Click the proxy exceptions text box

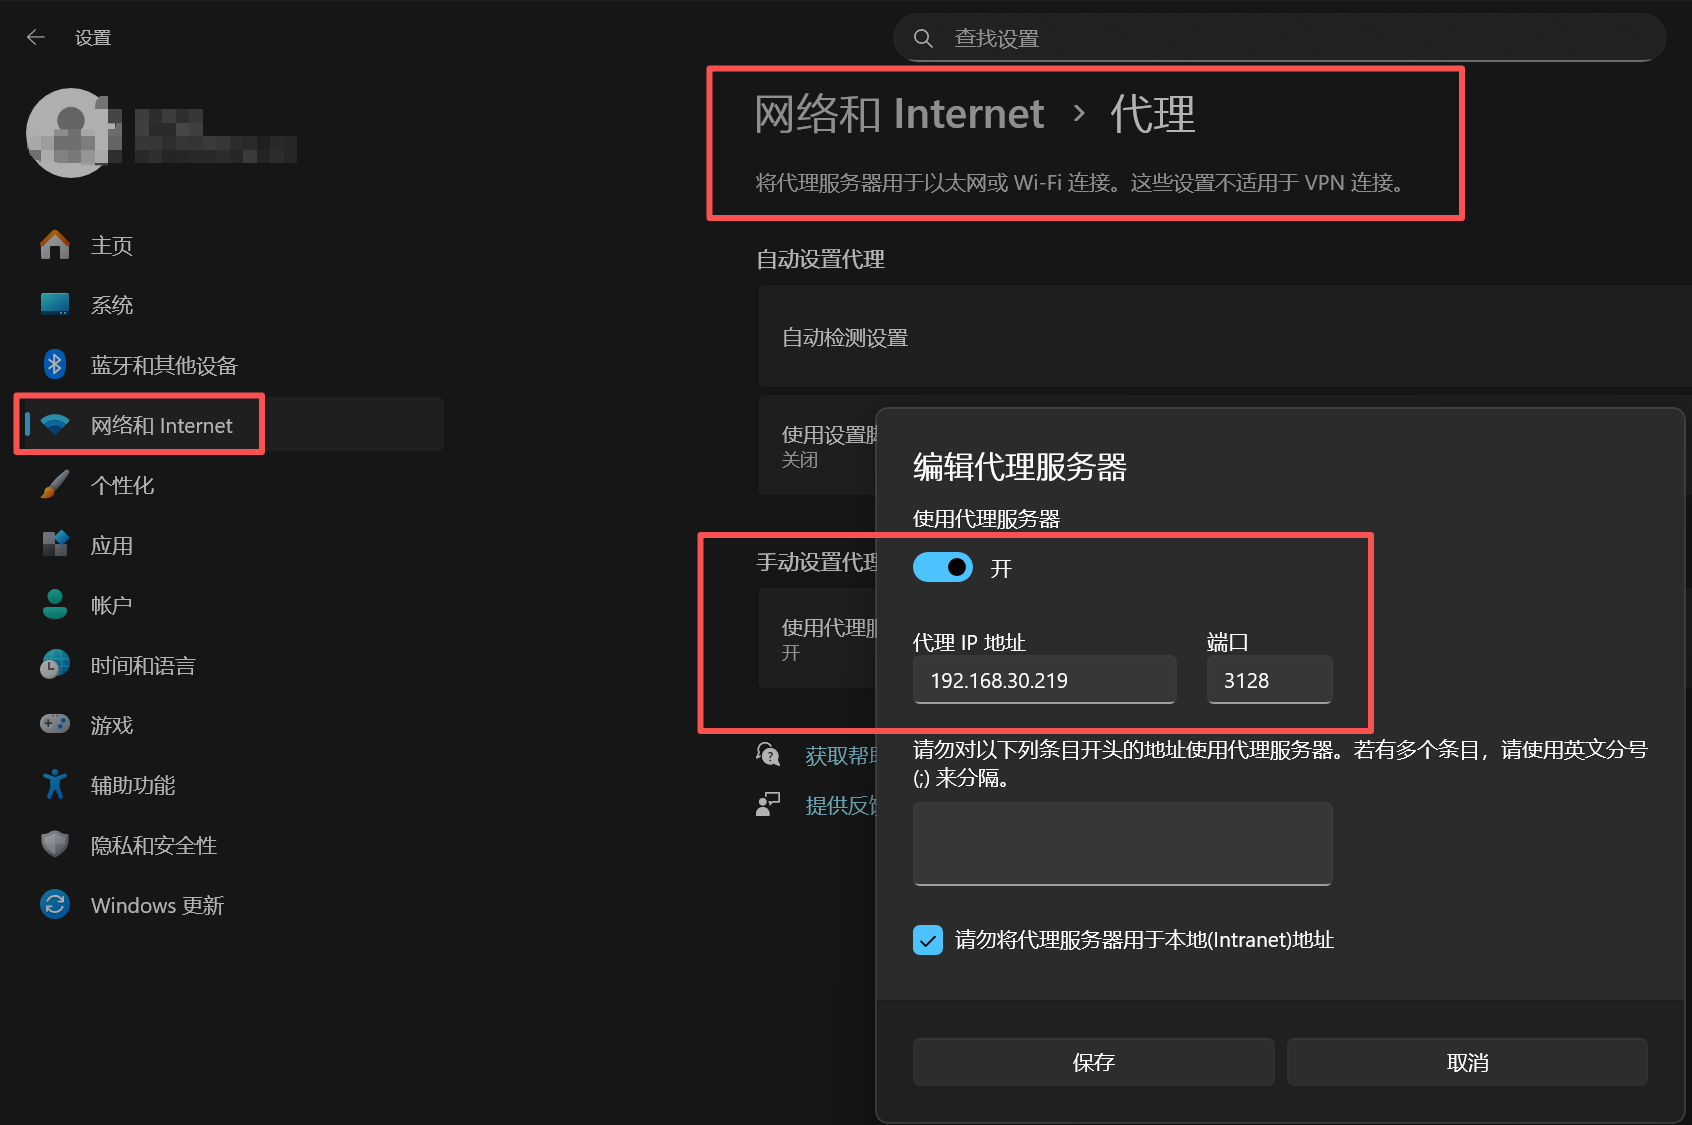tap(1122, 844)
